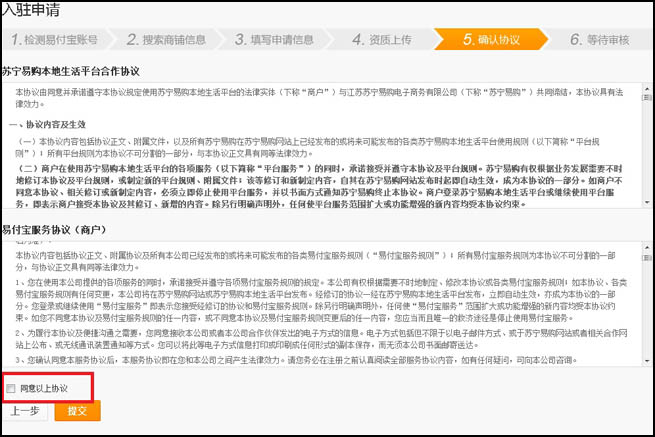The width and height of the screenshot is (655, 437).
Task: Select step 4 资质上传
Action: (382, 40)
